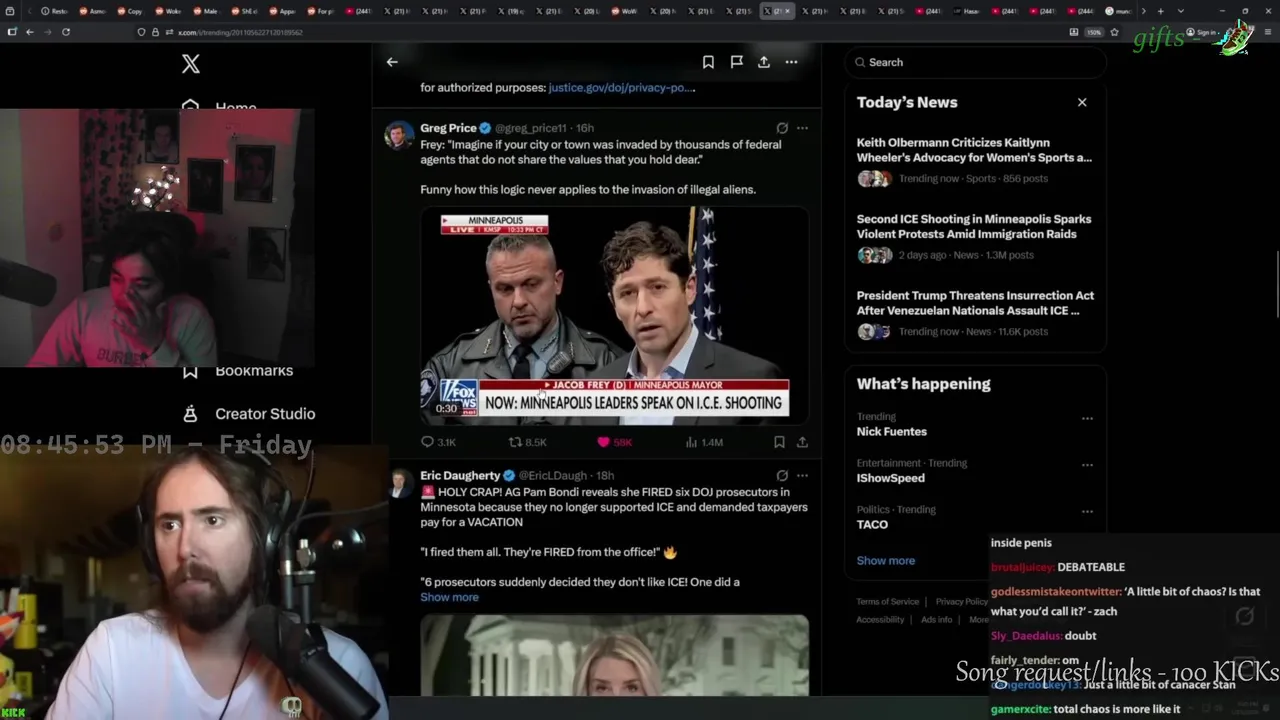Viewport: 1280px width, 720px height.
Task: Open the Terms of Service footer link
Action: click(x=887, y=602)
